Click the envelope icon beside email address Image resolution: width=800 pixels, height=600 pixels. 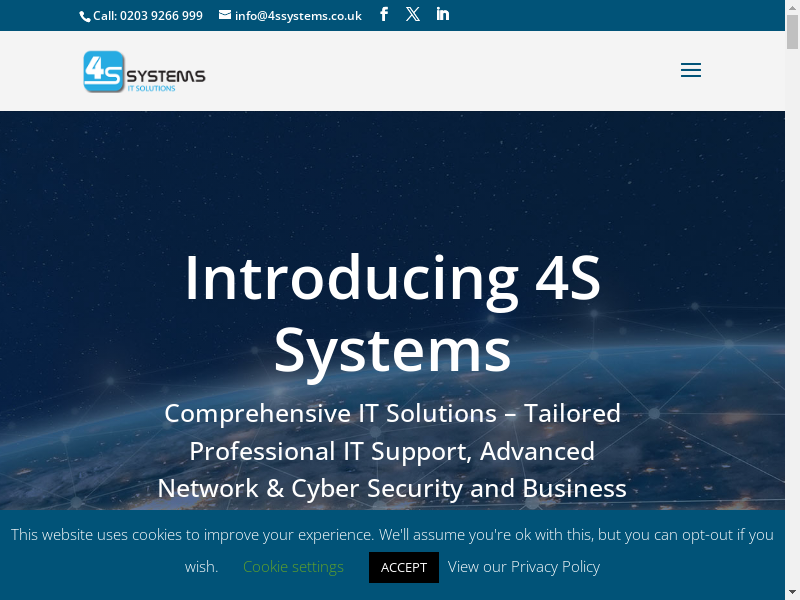click(x=224, y=15)
